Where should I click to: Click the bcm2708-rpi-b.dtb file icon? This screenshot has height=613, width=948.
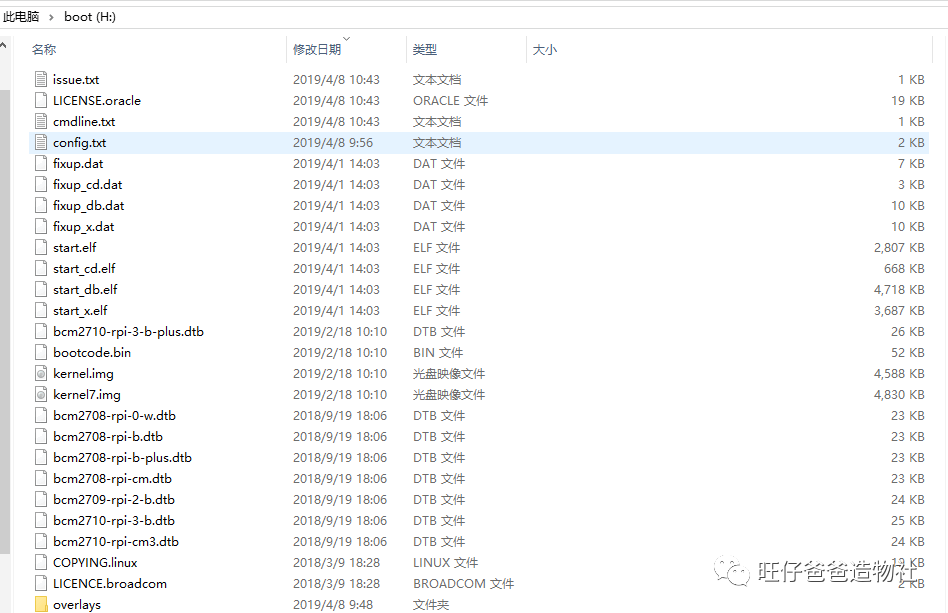(x=41, y=436)
